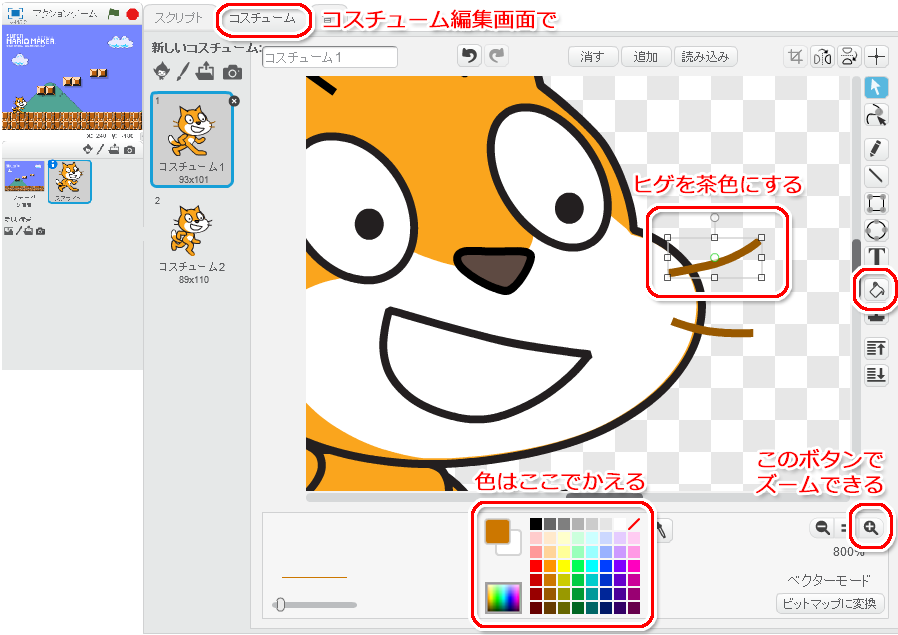Select the Rectangle tool
Viewport: 898px width, 635px height.
pyautogui.click(x=876, y=203)
